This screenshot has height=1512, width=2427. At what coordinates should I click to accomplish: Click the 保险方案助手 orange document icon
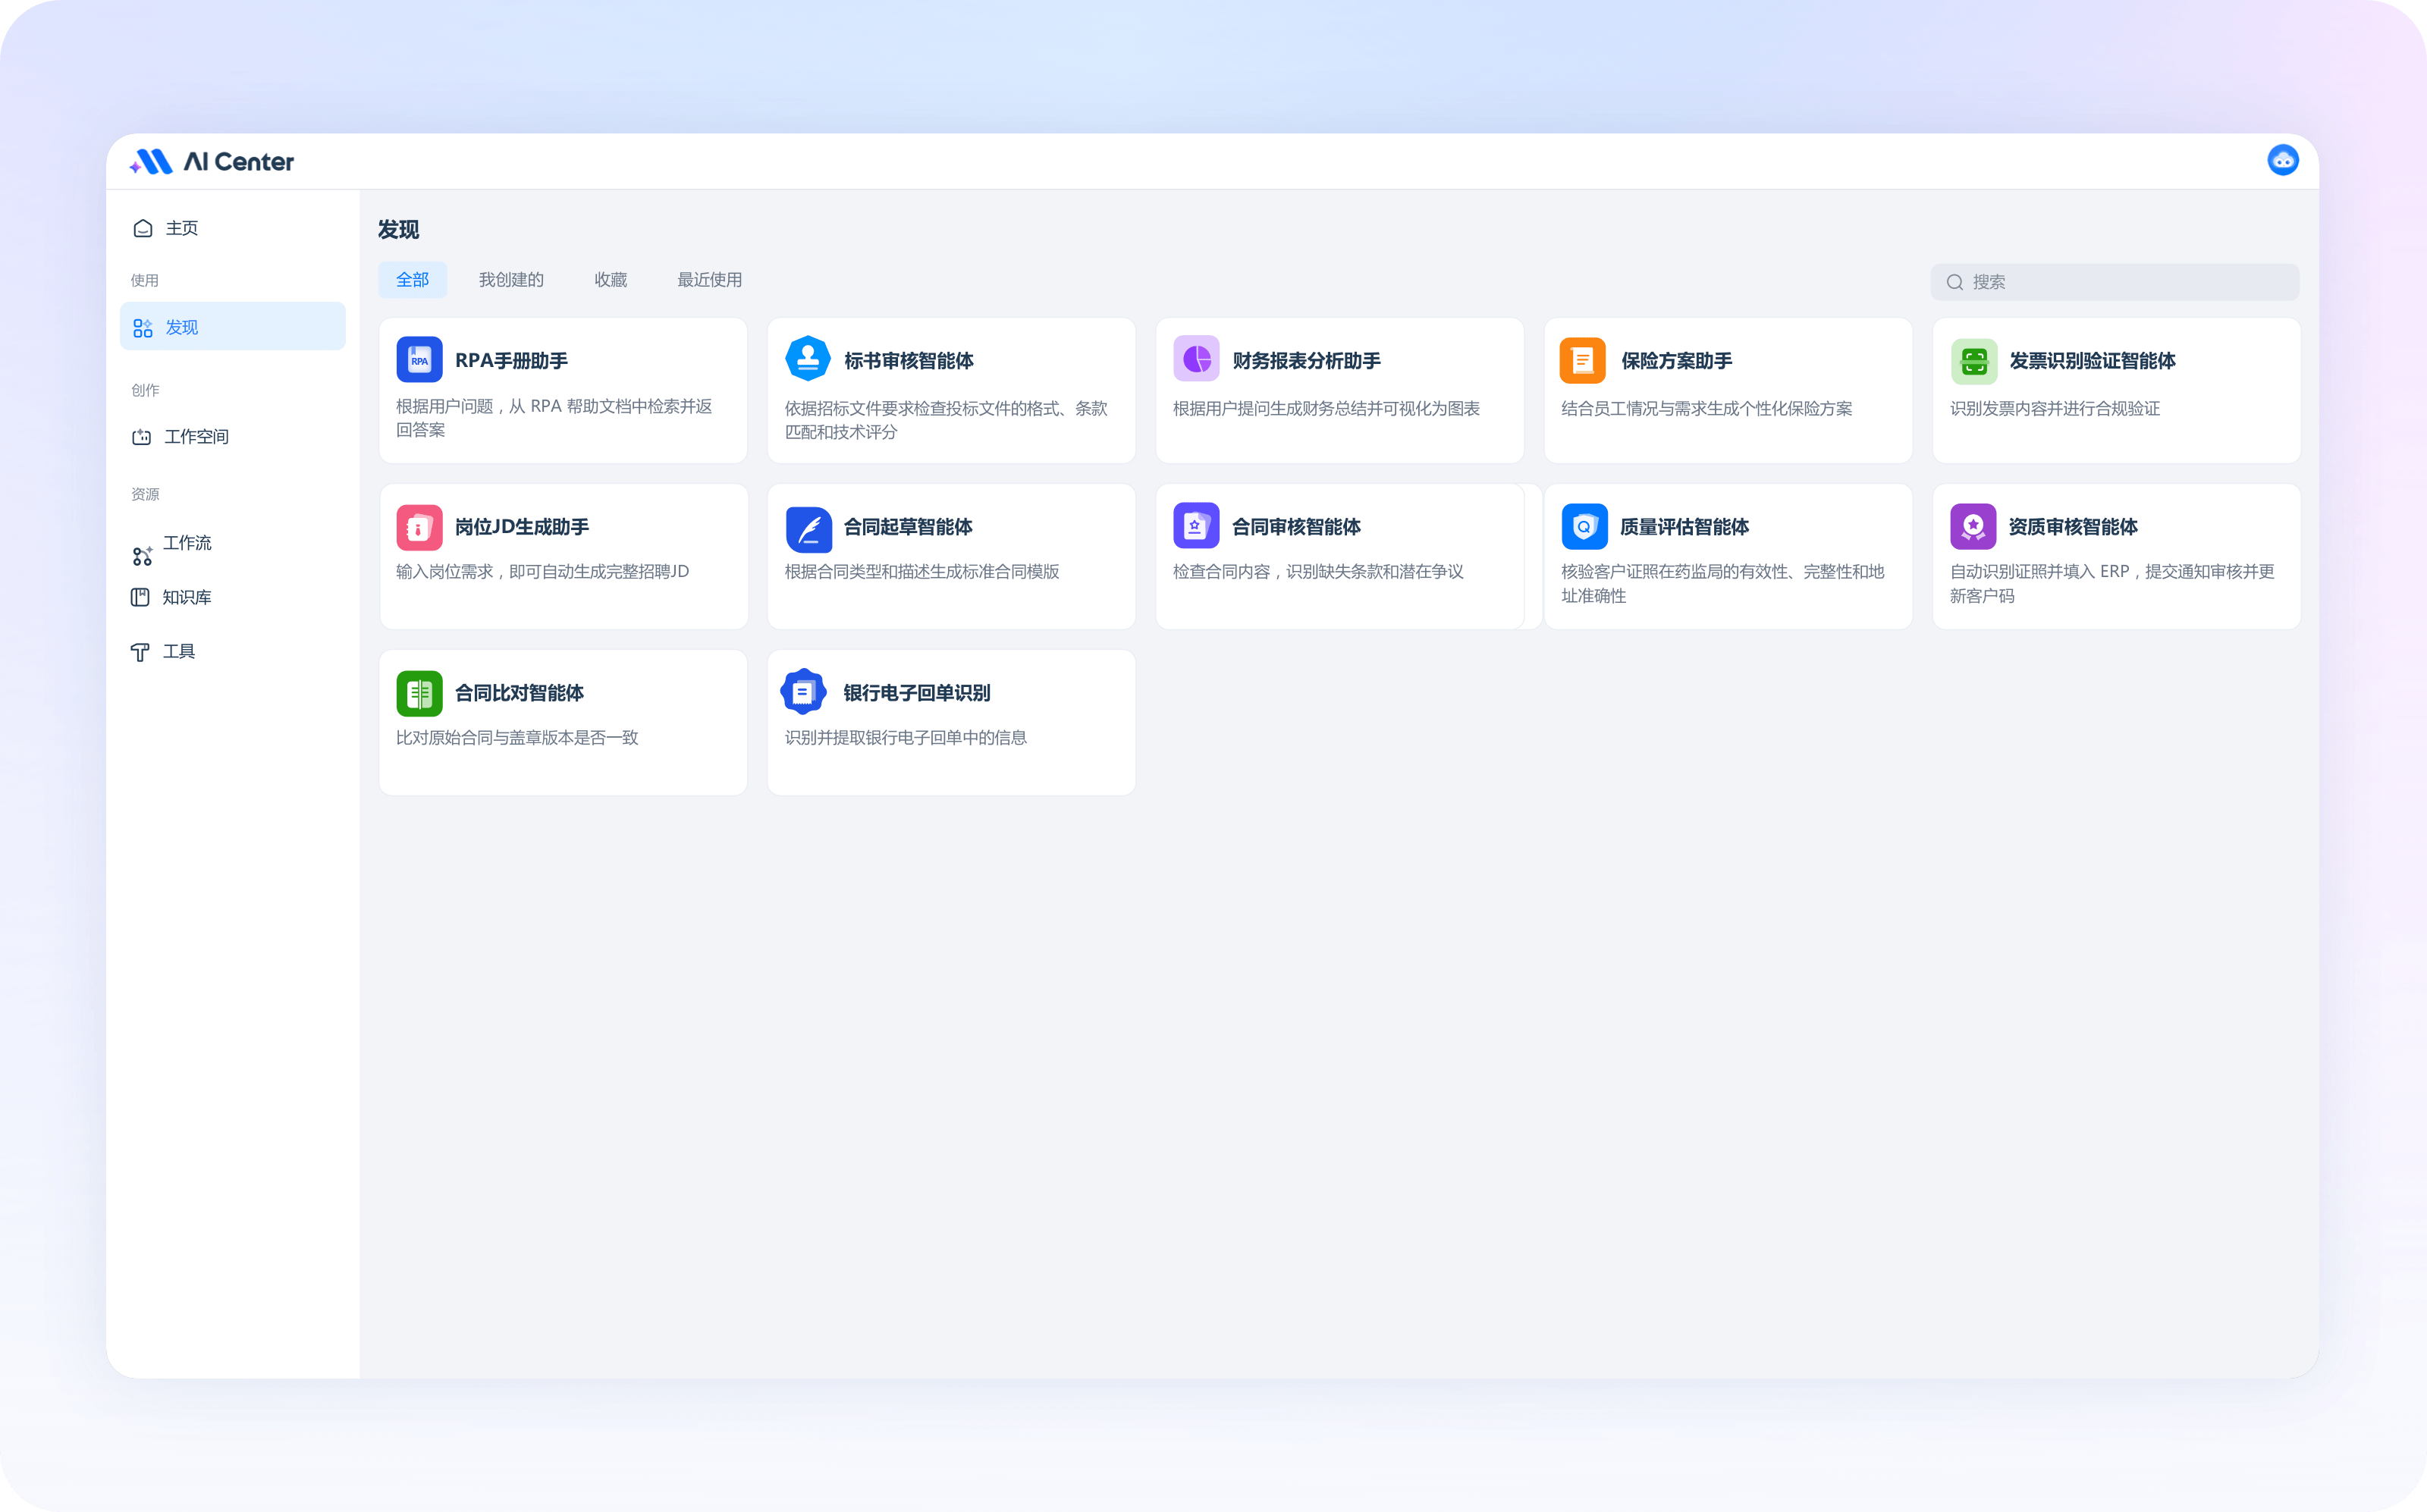click(1582, 360)
